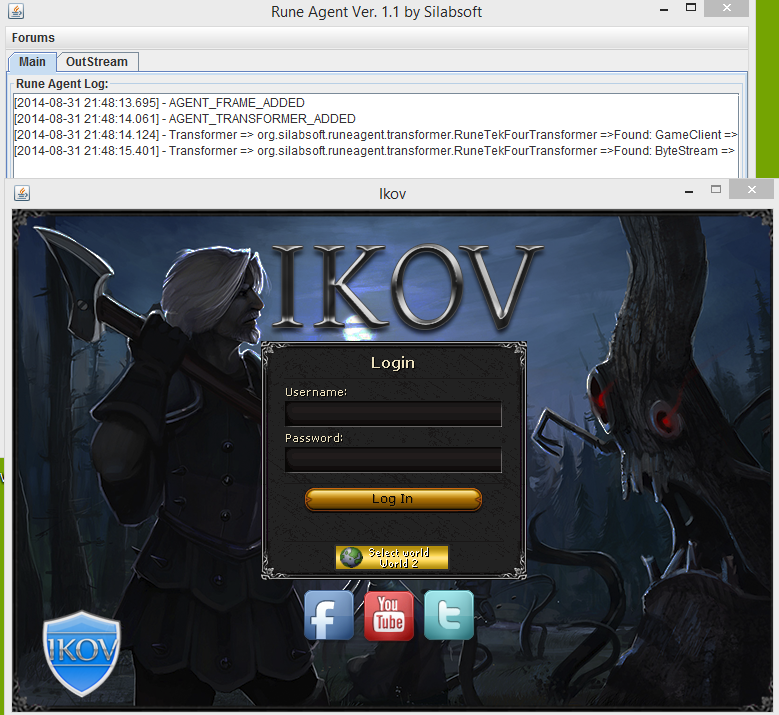Maximize the Ikov window
Image resolution: width=779 pixels, height=715 pixels.
[x=715, y=189]
